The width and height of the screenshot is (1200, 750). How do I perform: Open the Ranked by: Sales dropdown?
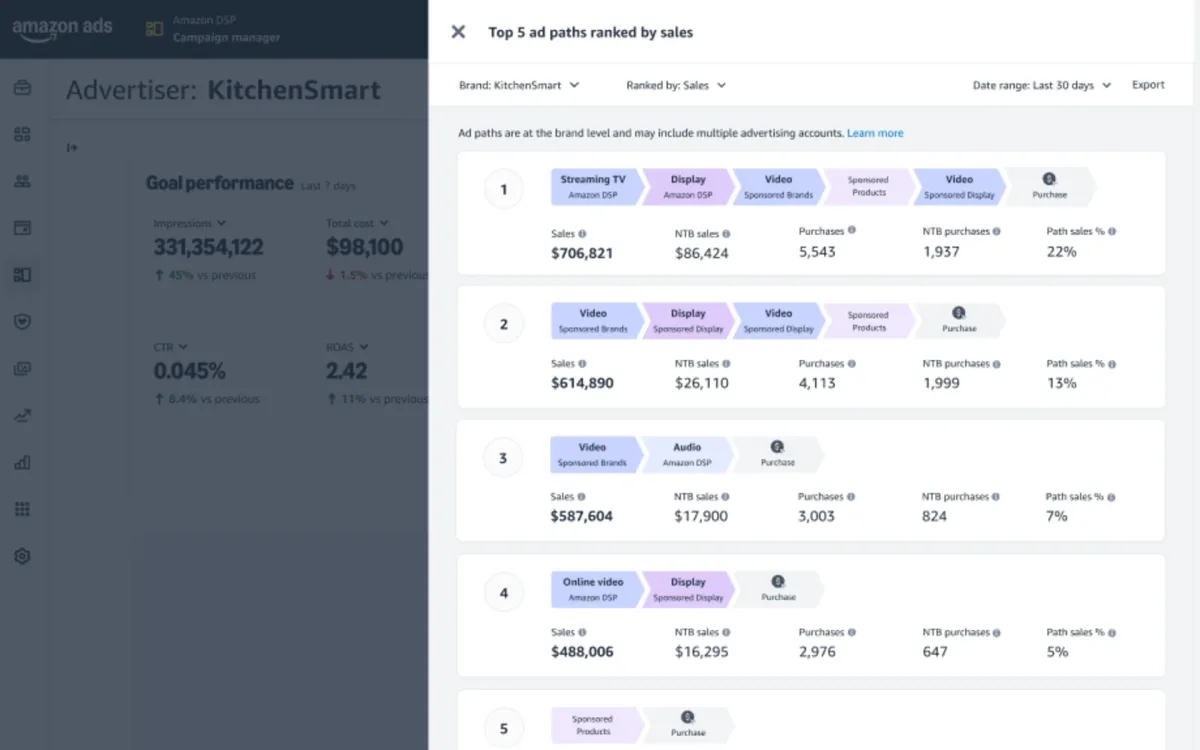click(676, 85)
